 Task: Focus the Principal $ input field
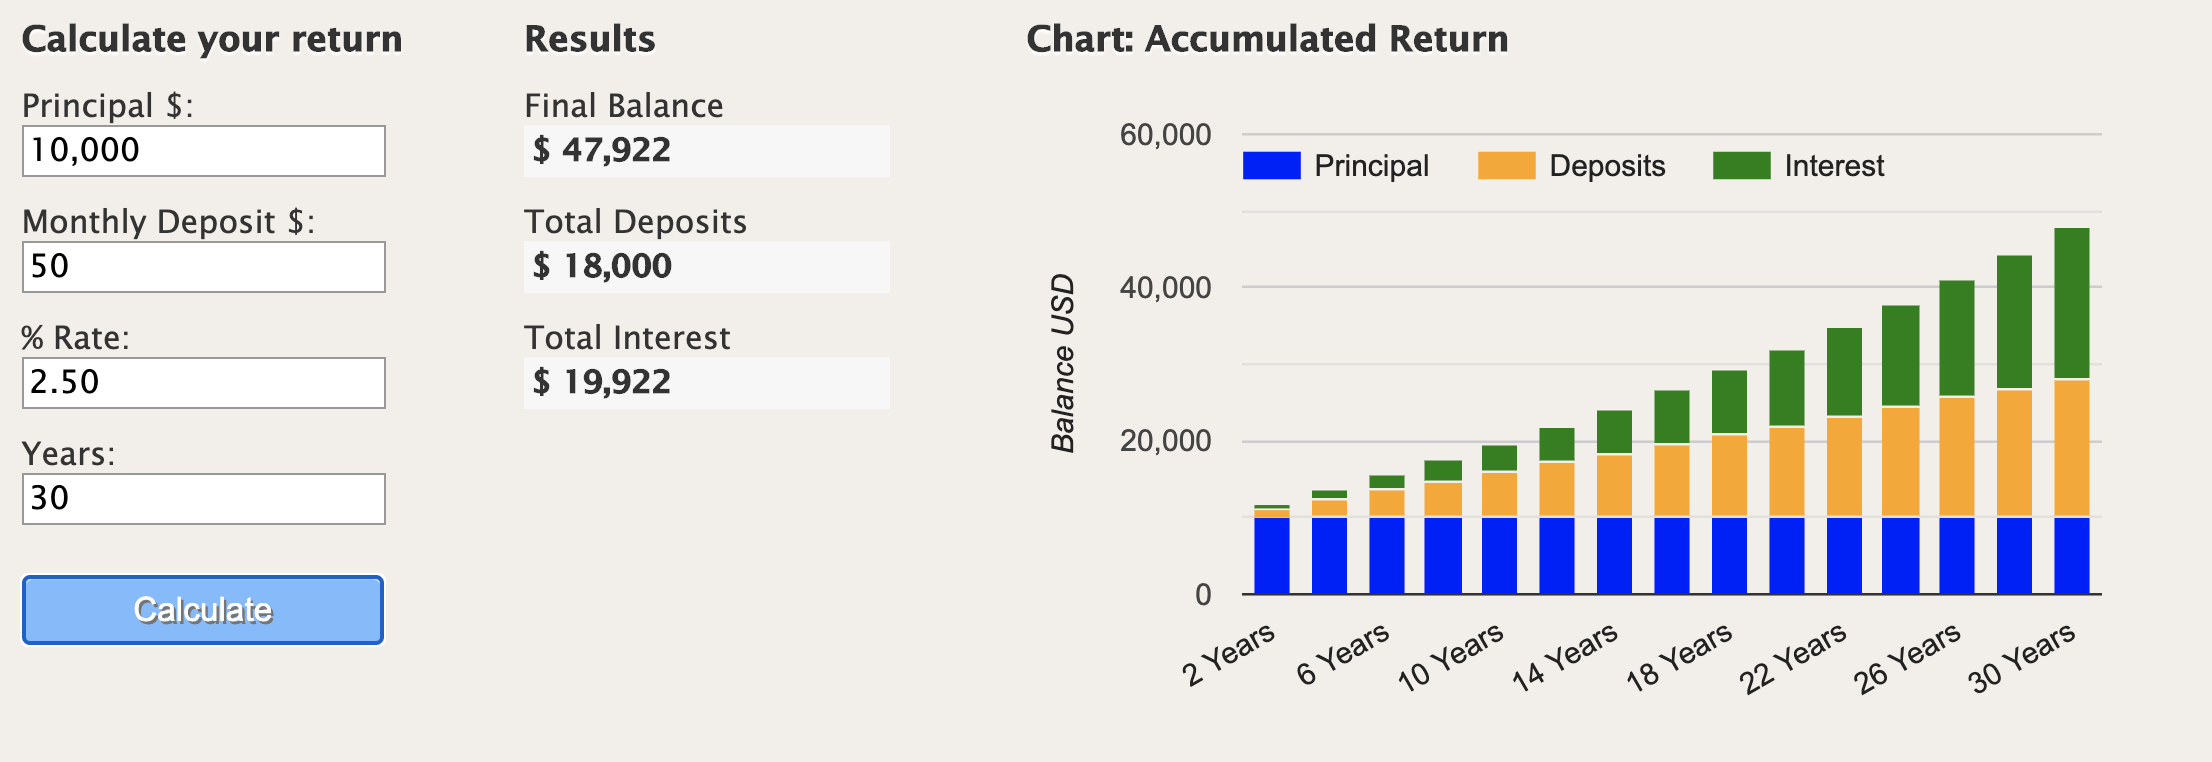pyautogui.click(x=204, y=151)
